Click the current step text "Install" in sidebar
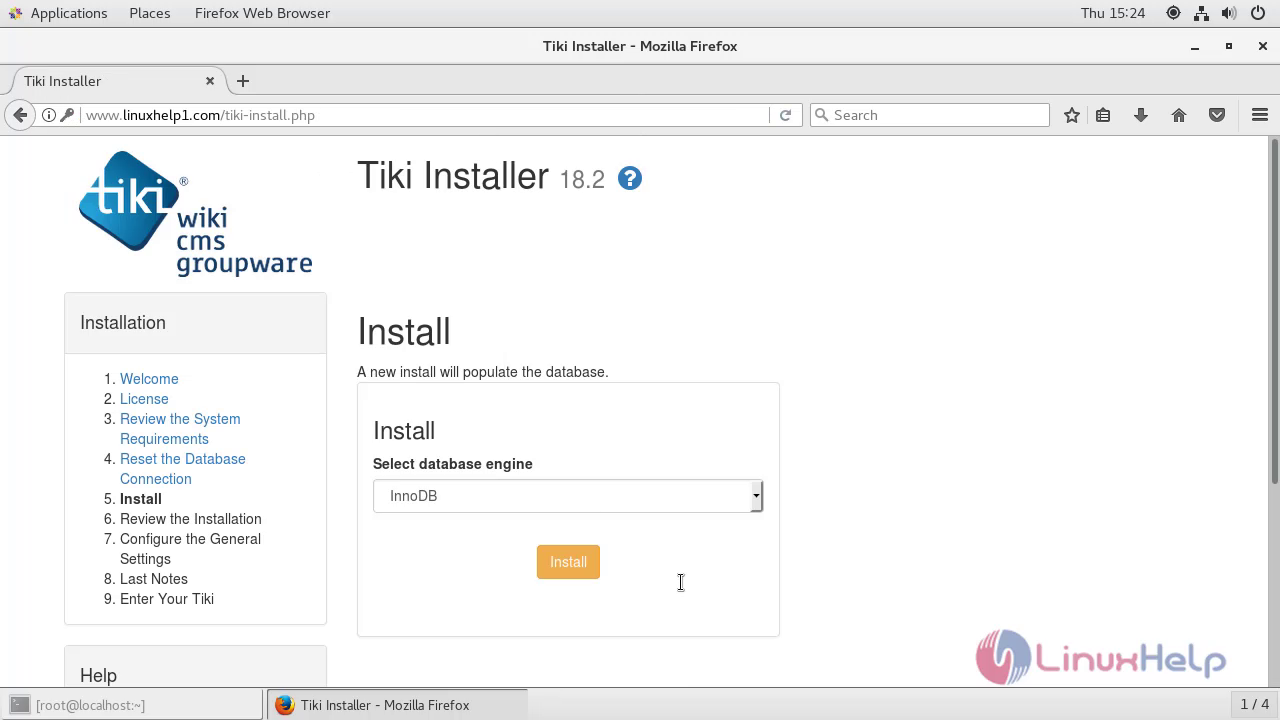 140,499
